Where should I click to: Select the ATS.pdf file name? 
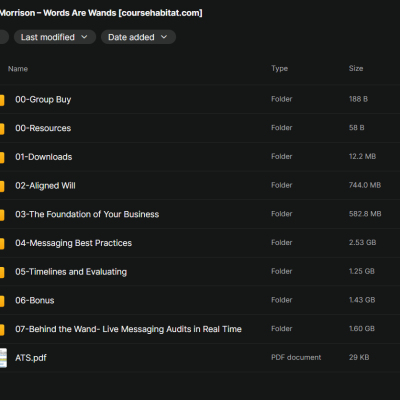pyautogui.click(x=31, y=358)
